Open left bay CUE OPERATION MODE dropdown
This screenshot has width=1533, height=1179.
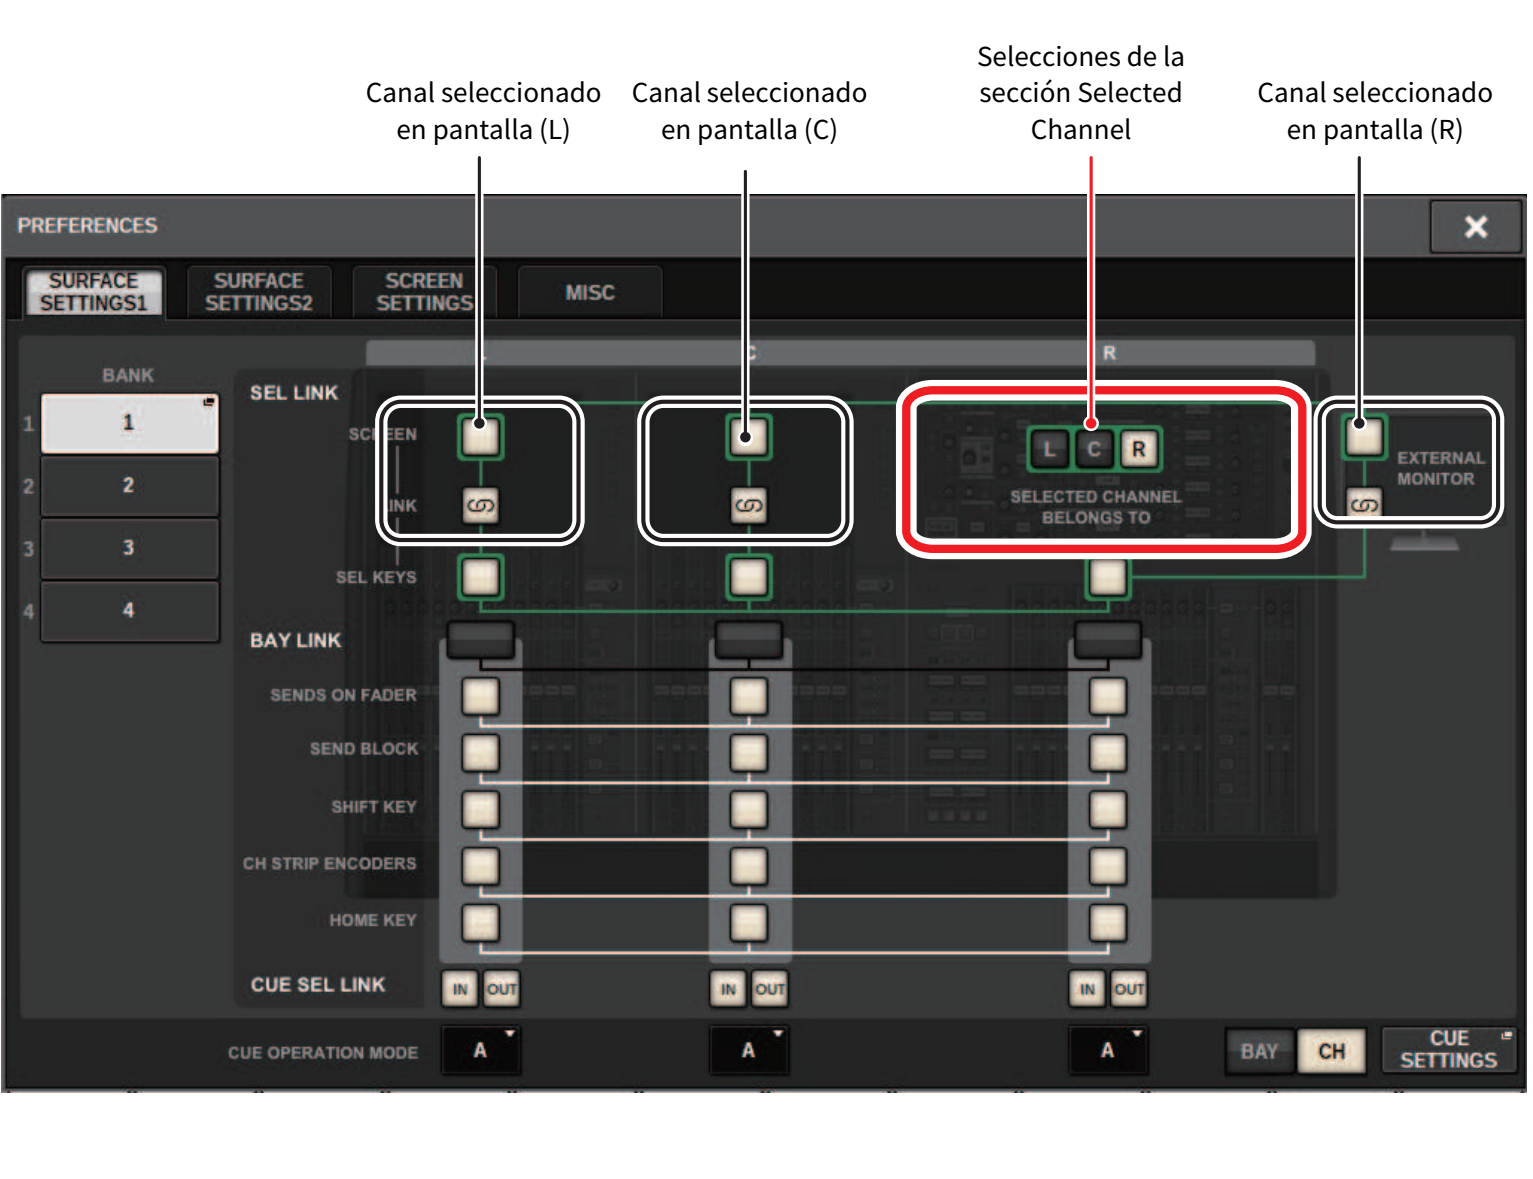point(480,1050)
